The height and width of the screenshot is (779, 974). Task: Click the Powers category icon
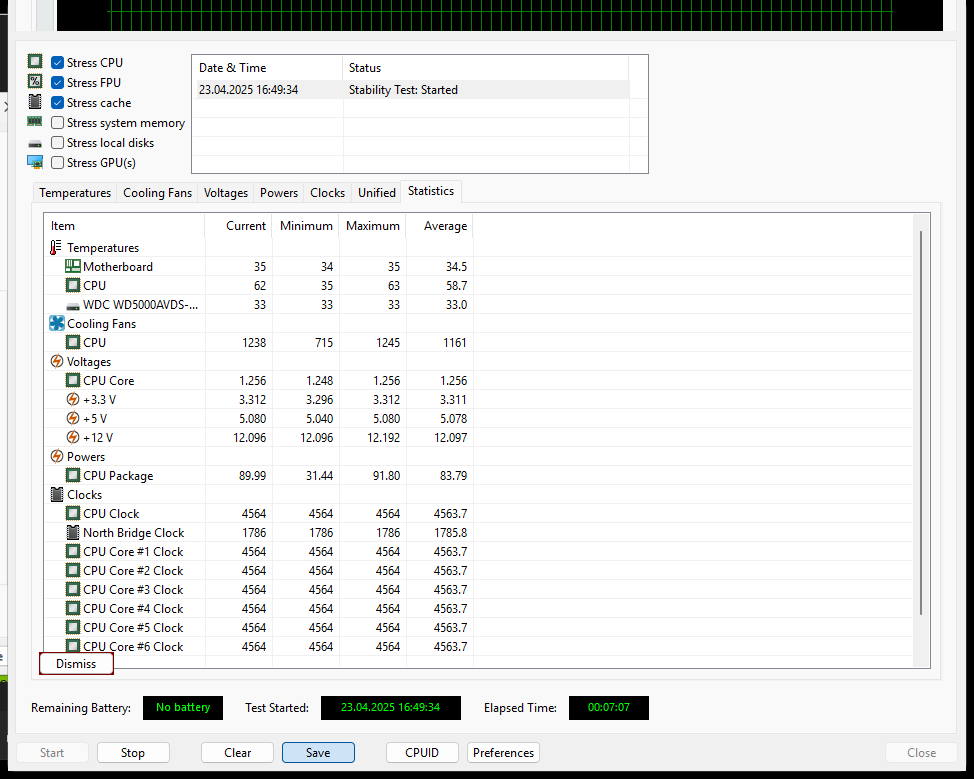[56, 457]
